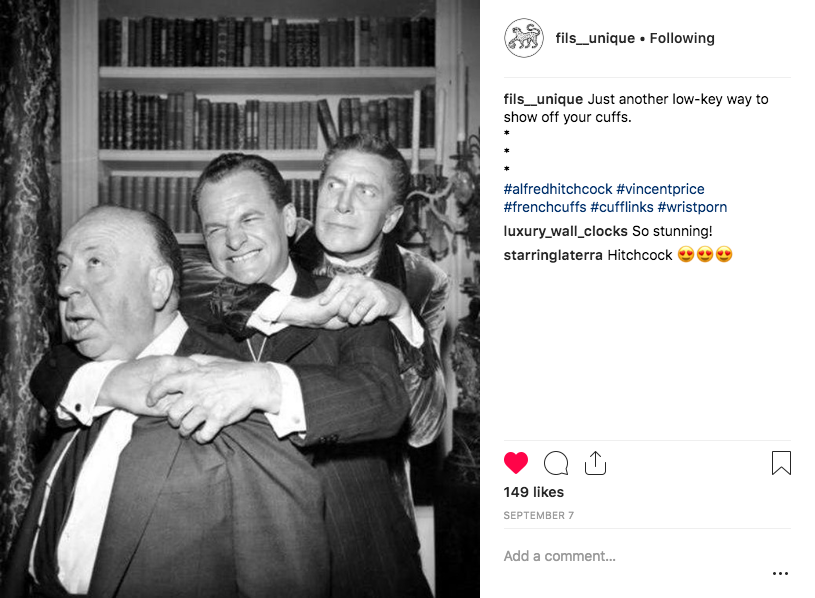Select the black-and-white post photo
This screenshot has height=598, width=815.
coord(240,299)
